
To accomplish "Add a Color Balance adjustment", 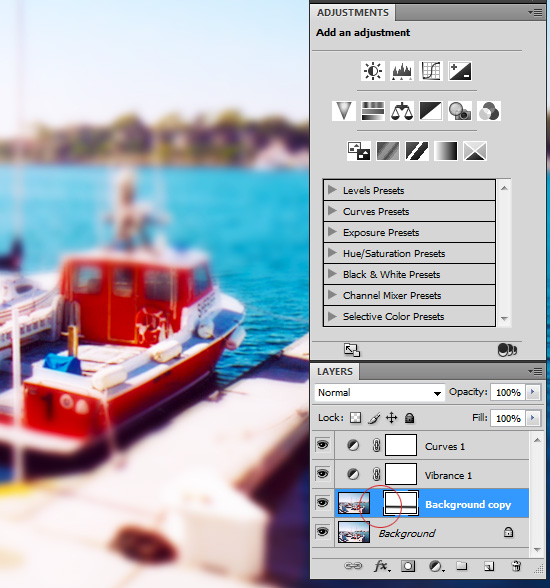I will pyautogui.click(x=402, y=111).
